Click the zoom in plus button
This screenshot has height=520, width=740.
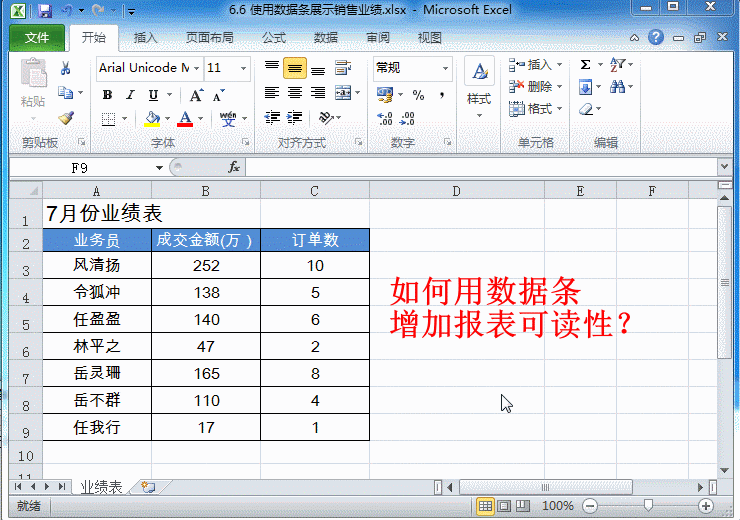point(706,506)
